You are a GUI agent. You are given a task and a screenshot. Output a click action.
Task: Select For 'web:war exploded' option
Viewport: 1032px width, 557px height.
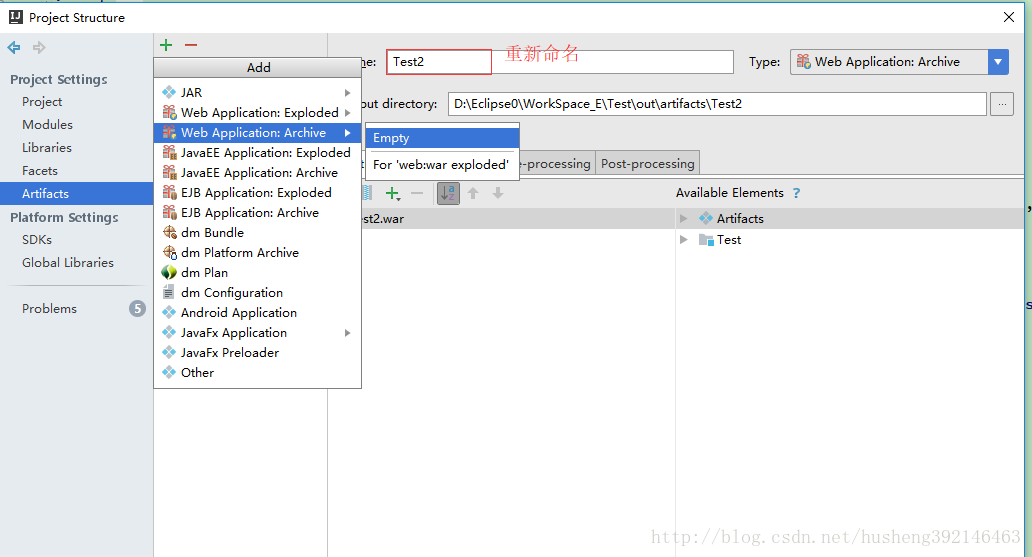(x=442, y=165)
